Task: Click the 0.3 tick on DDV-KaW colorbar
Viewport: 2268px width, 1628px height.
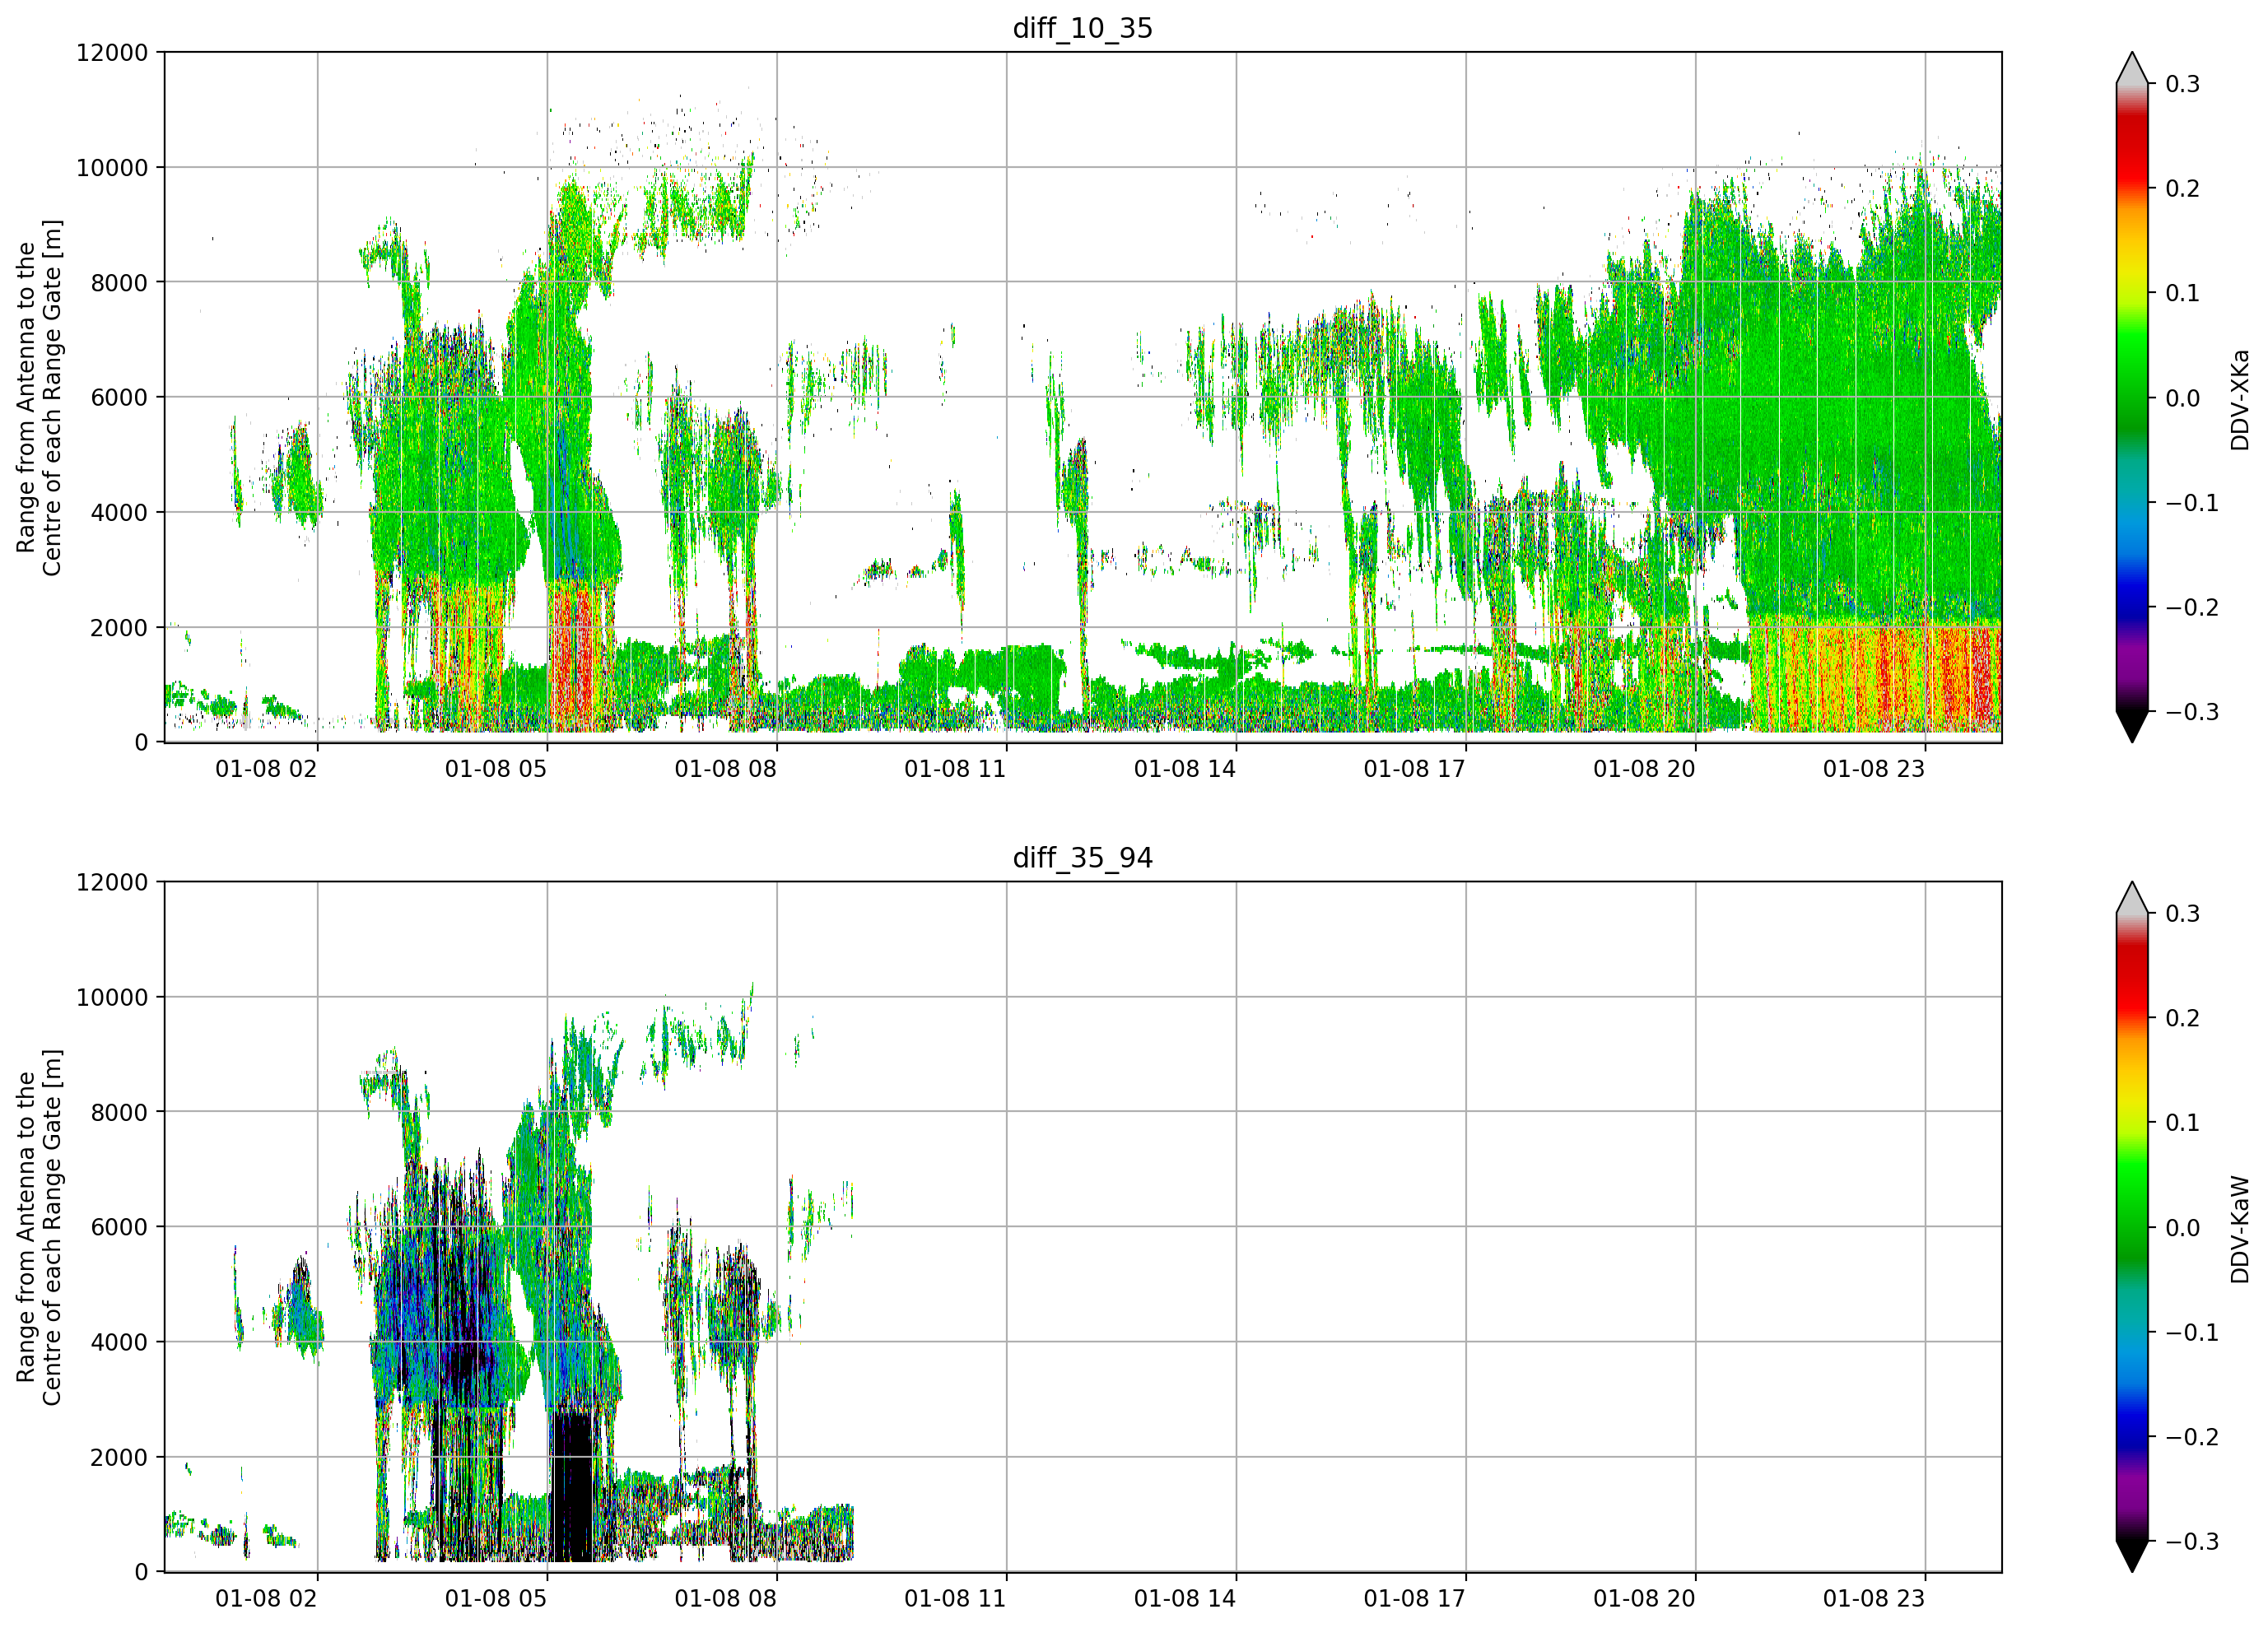Action: coord(2182,914)
